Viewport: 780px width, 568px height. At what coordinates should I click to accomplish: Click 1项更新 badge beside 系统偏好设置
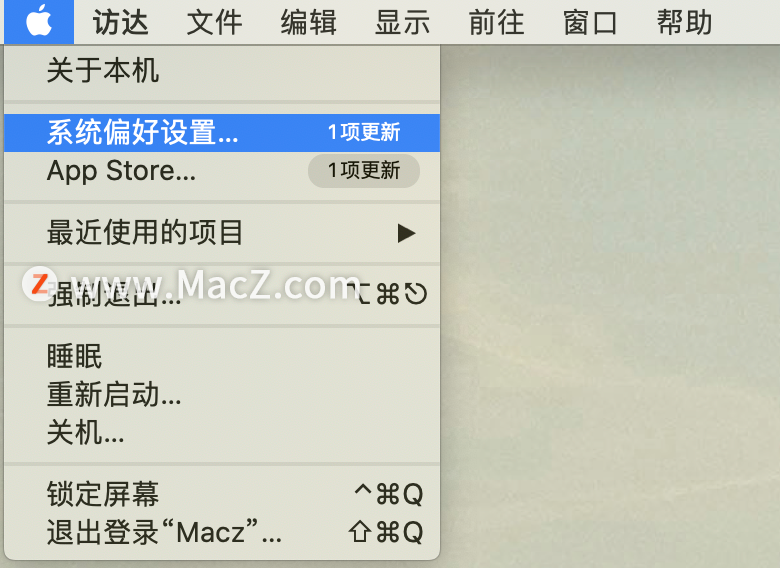tap(364, 132)
